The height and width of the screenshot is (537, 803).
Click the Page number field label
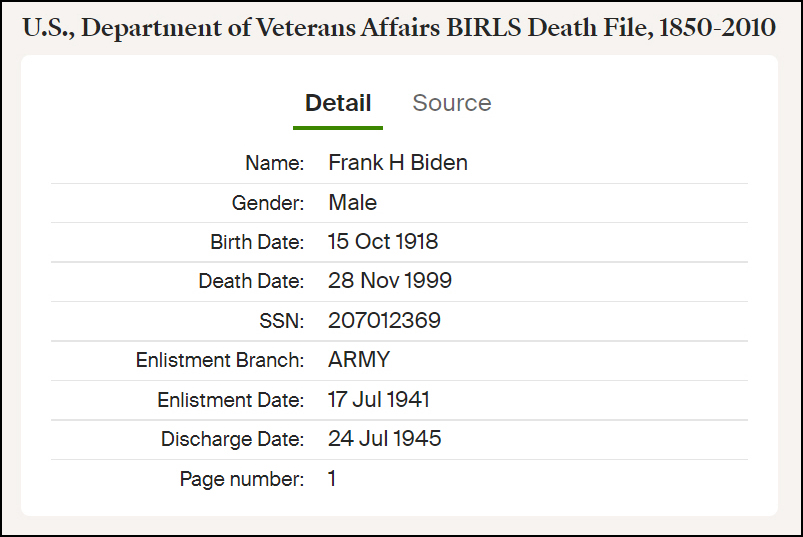[x=241, y=479]
